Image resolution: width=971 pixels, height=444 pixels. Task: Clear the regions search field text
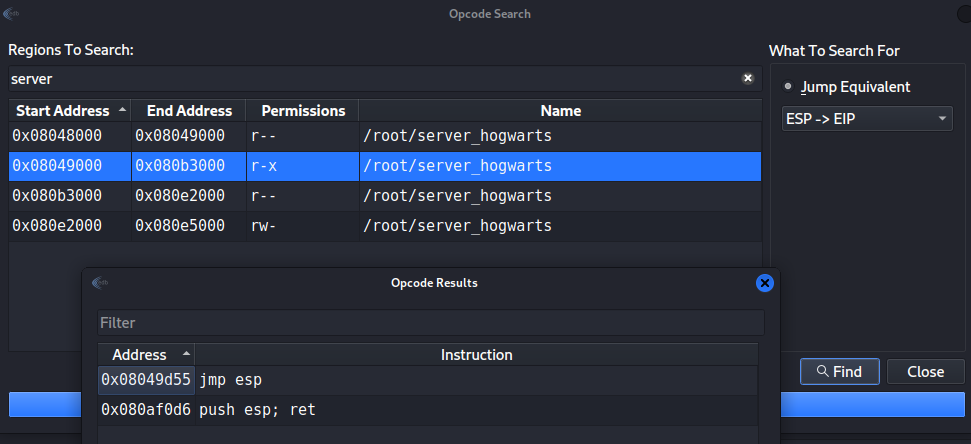747,78
